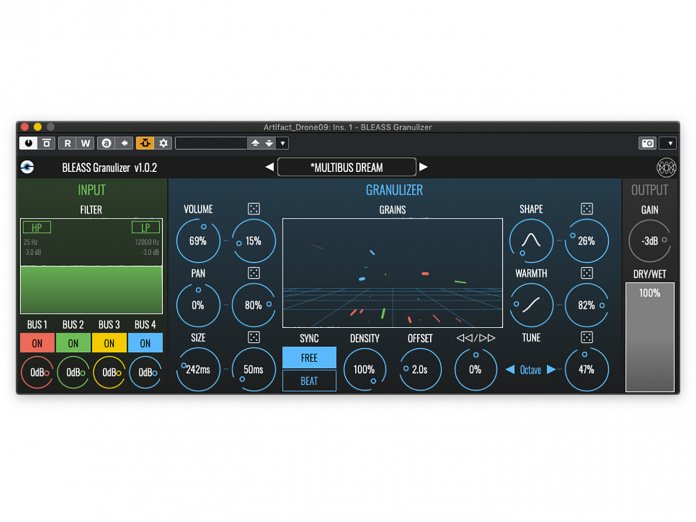Select FREE sync mode
696x522 pixels.
[x=309, y=357]
